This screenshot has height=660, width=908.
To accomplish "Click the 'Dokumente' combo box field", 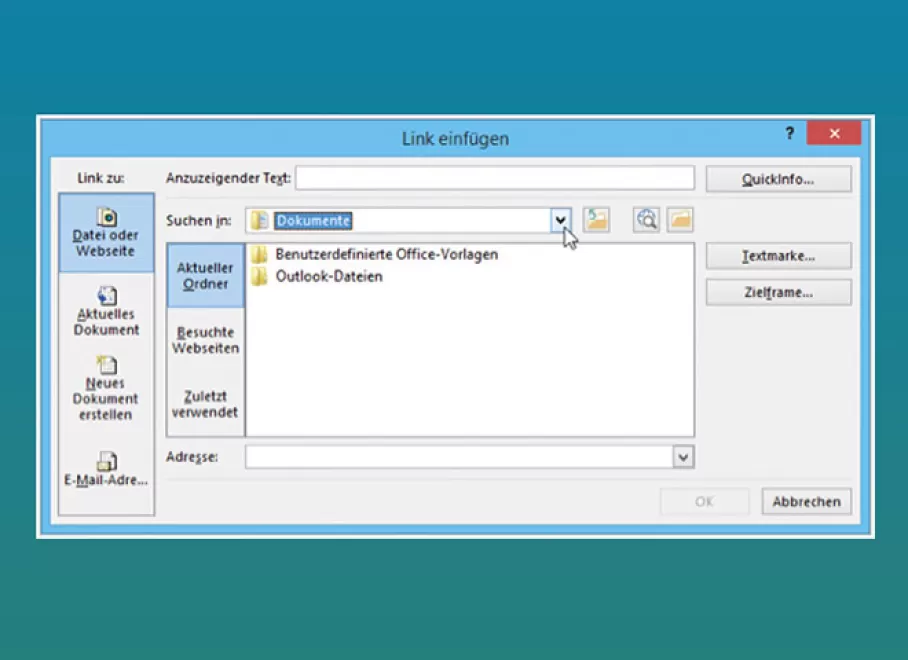I will pos(400,220).
